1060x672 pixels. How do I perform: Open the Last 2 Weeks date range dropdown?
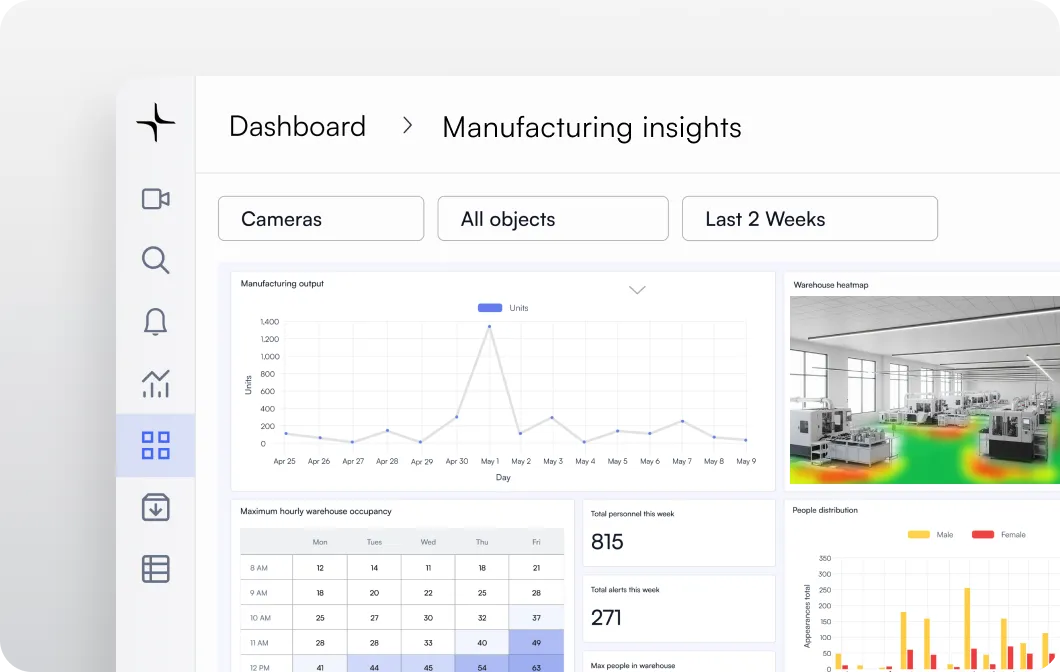tap(809, 218)
